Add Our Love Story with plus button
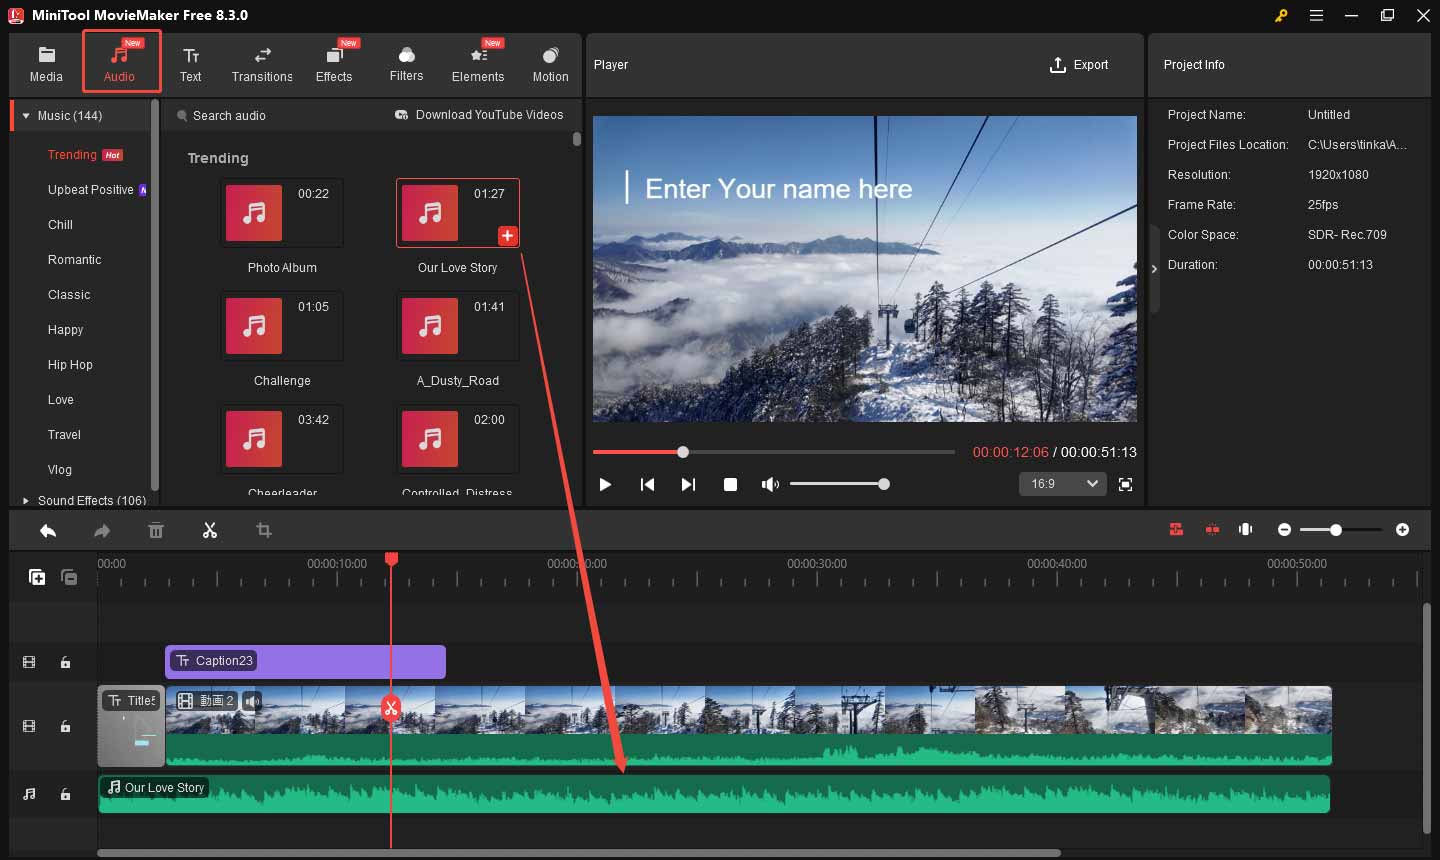The image size is (1440, 860). (x=508, y=236)
